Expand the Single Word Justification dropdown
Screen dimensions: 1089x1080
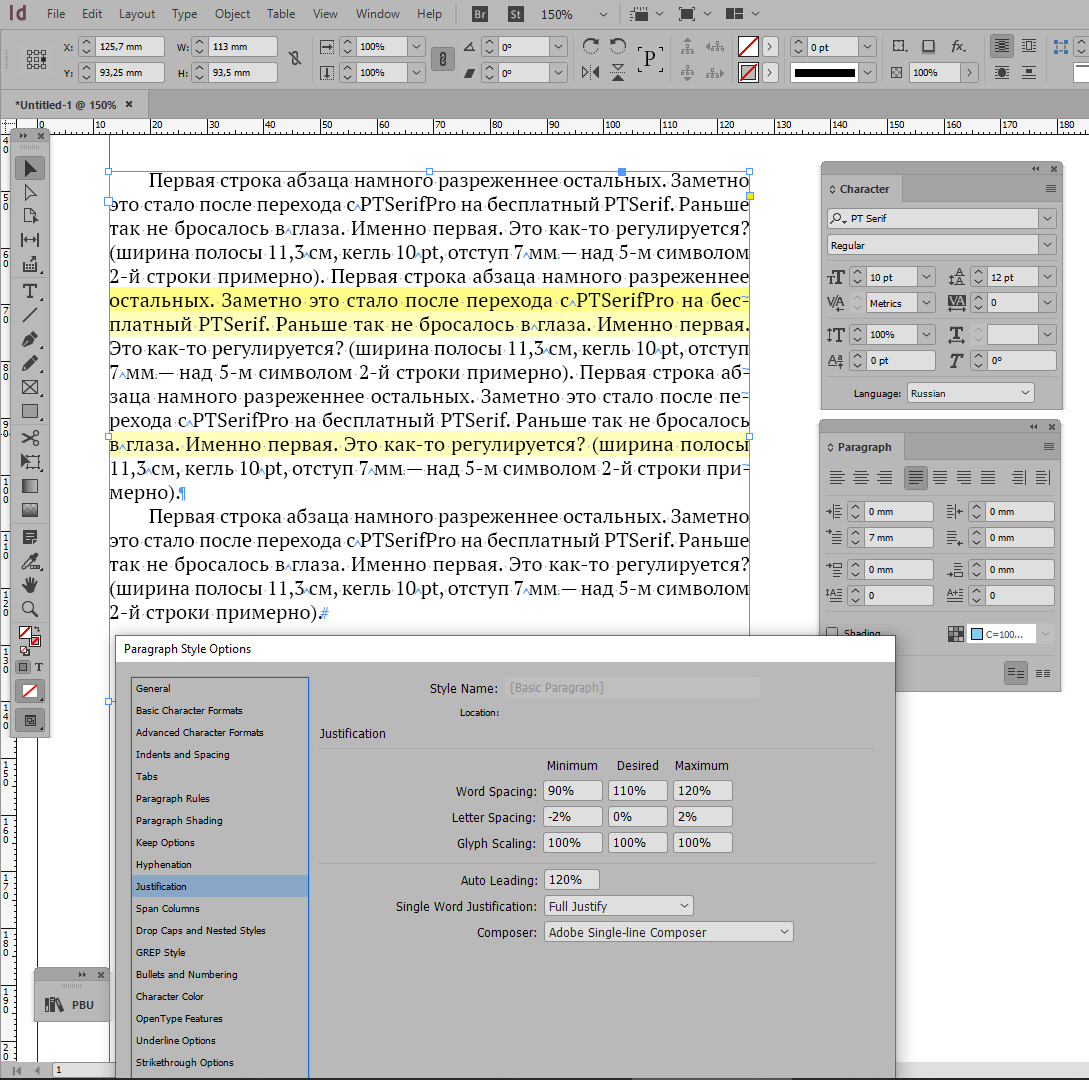(x=618, y=906)
